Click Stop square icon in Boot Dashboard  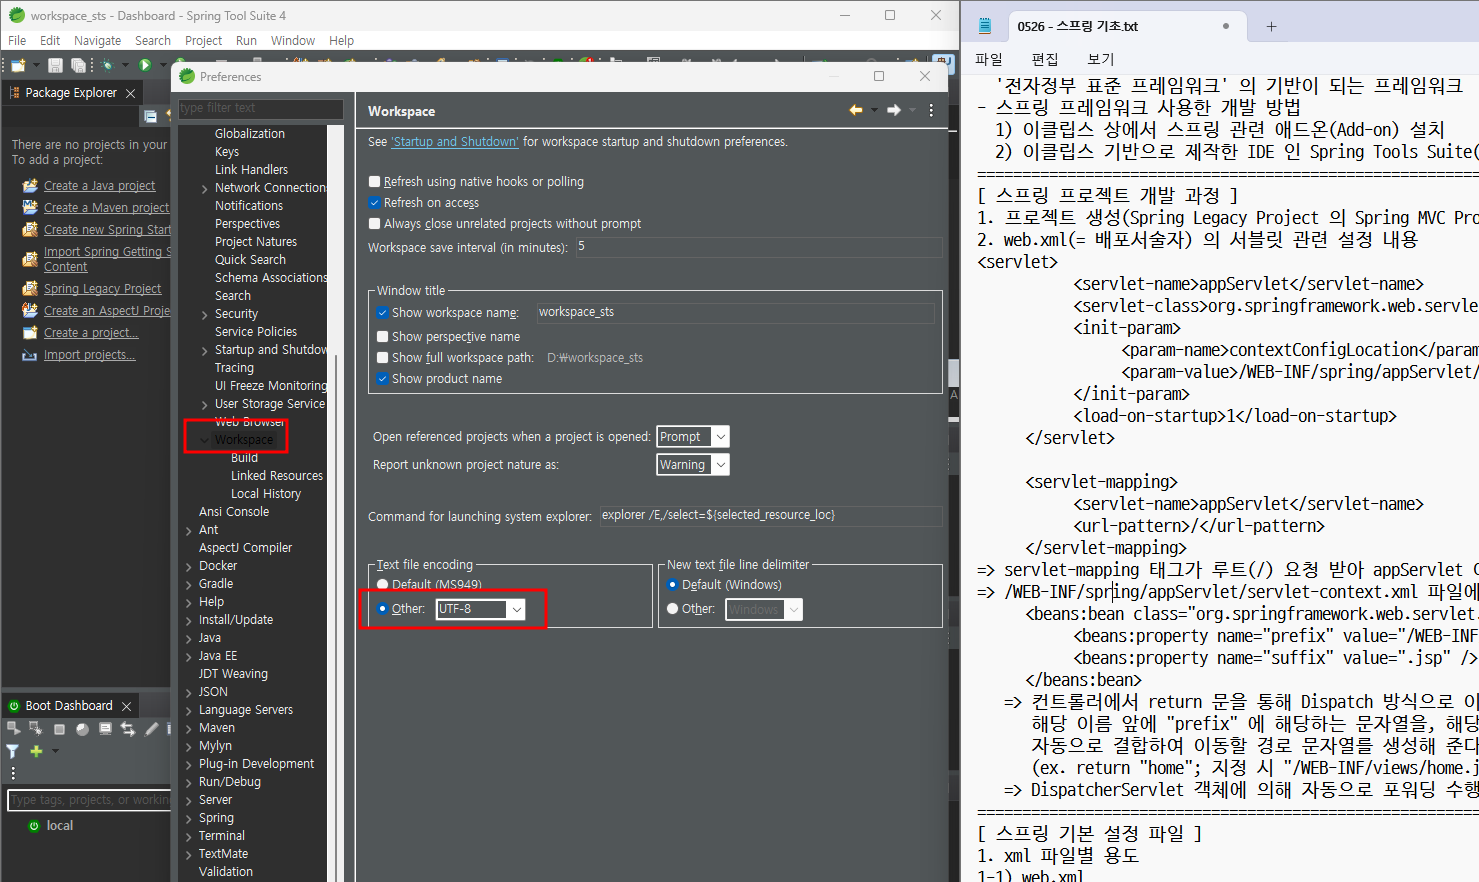click(x=59, y=729)
